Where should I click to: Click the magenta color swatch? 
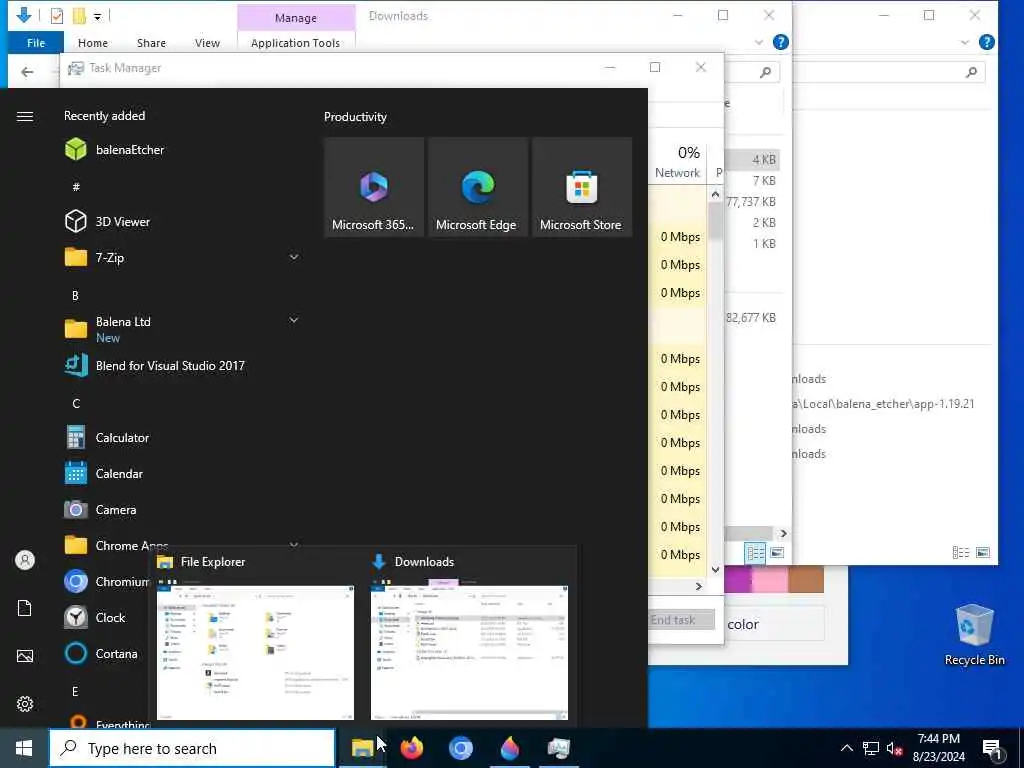(x=738, y=580)
